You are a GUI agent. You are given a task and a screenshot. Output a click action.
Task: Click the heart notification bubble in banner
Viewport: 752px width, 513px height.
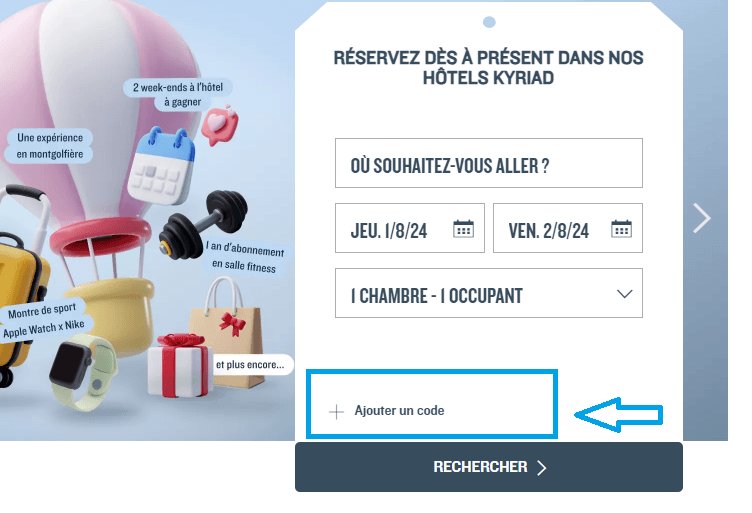click(220, 125)
